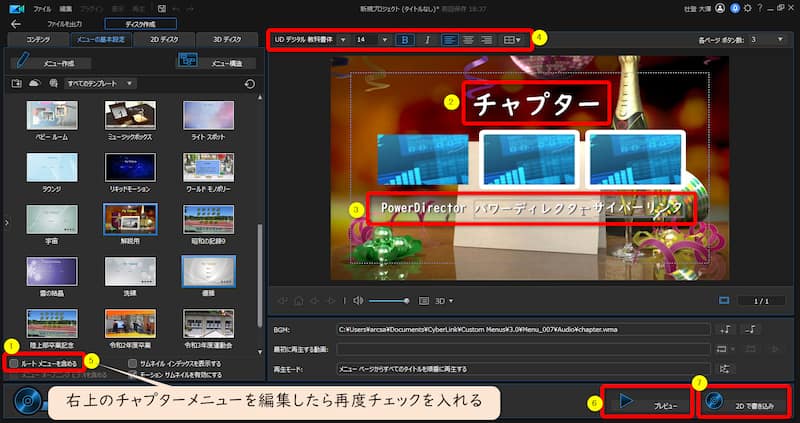The image size is (800, 423).
Task: Switch to the menu basic settings tab
Action: click(x=101, y=40)
